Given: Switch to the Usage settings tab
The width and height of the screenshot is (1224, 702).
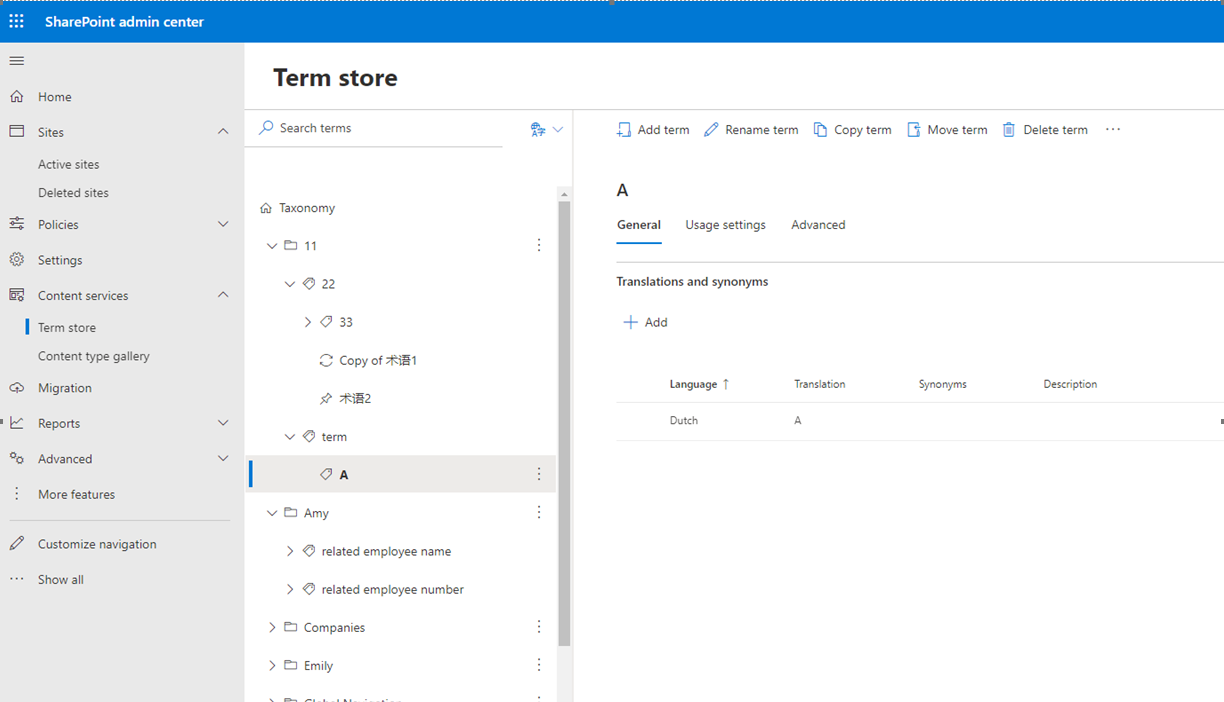Looking at the screenshot, I should [x=725, y=224].
